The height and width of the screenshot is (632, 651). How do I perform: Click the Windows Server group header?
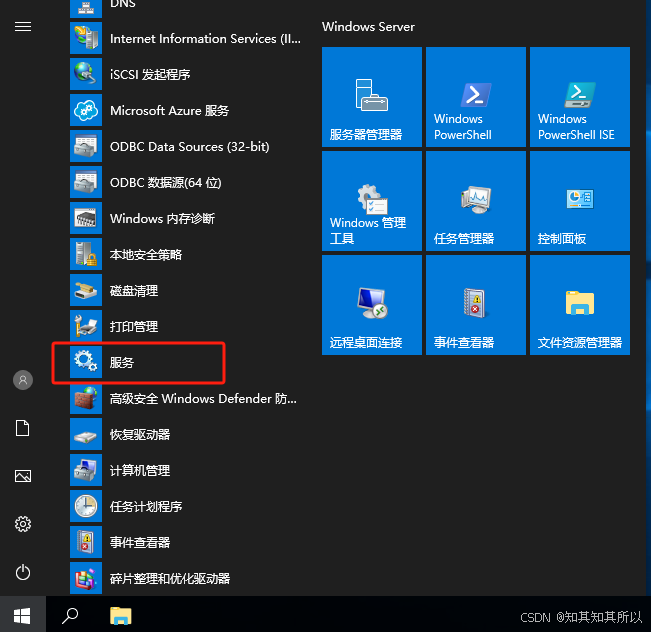pos(368,27)
